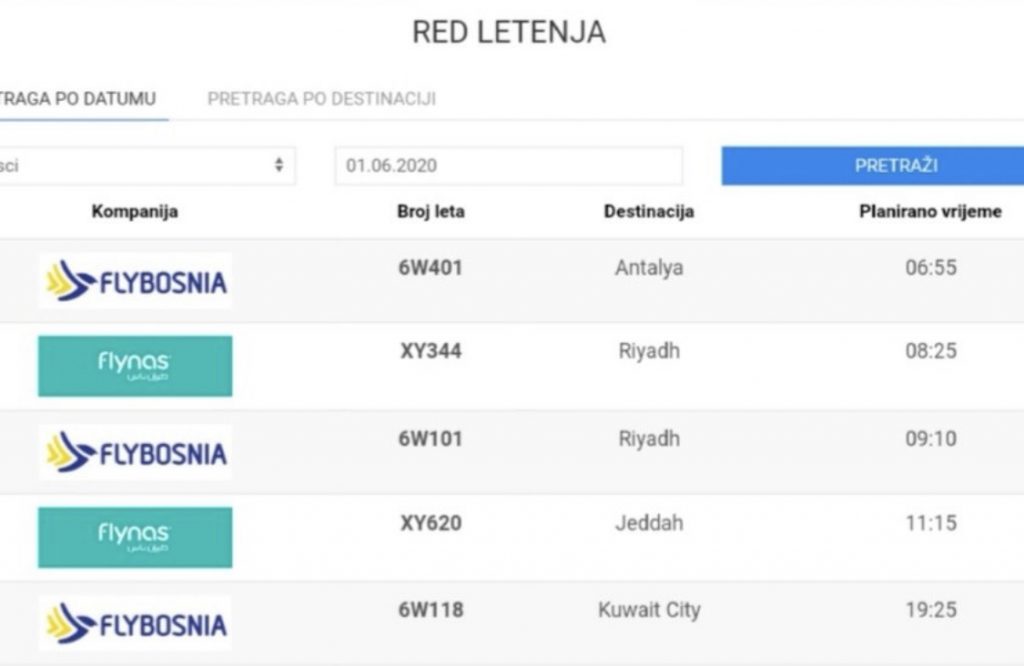The width and height of the screenshot is (1024, 666).
Task: Click the flynas logo for flight XY620
Action: click(135, 537)
